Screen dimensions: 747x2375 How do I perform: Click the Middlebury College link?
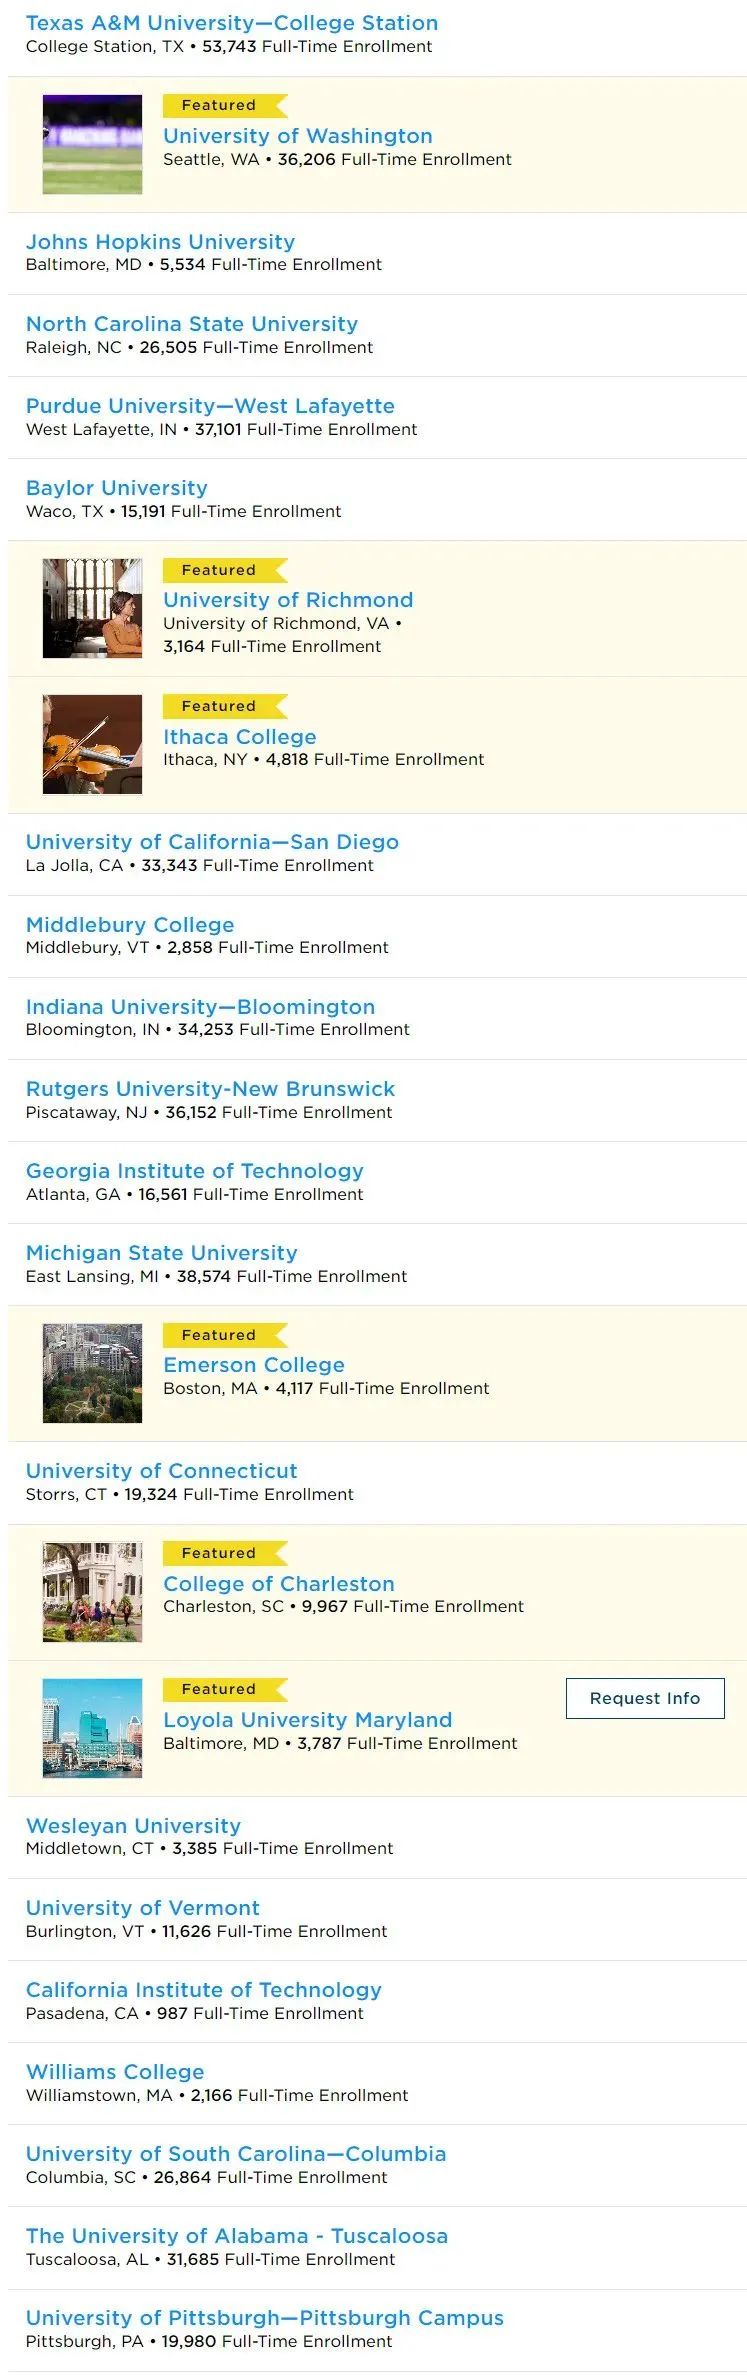coord(130,925)
